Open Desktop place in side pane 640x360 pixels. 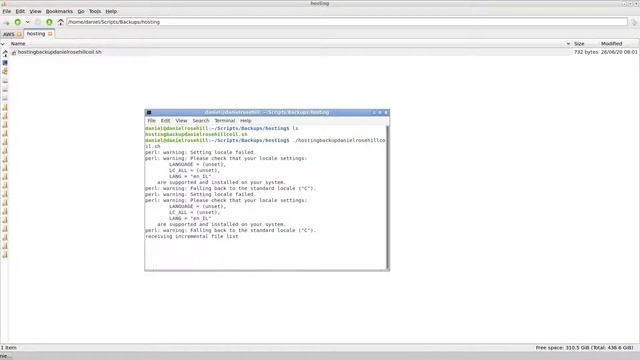[5, 63]
